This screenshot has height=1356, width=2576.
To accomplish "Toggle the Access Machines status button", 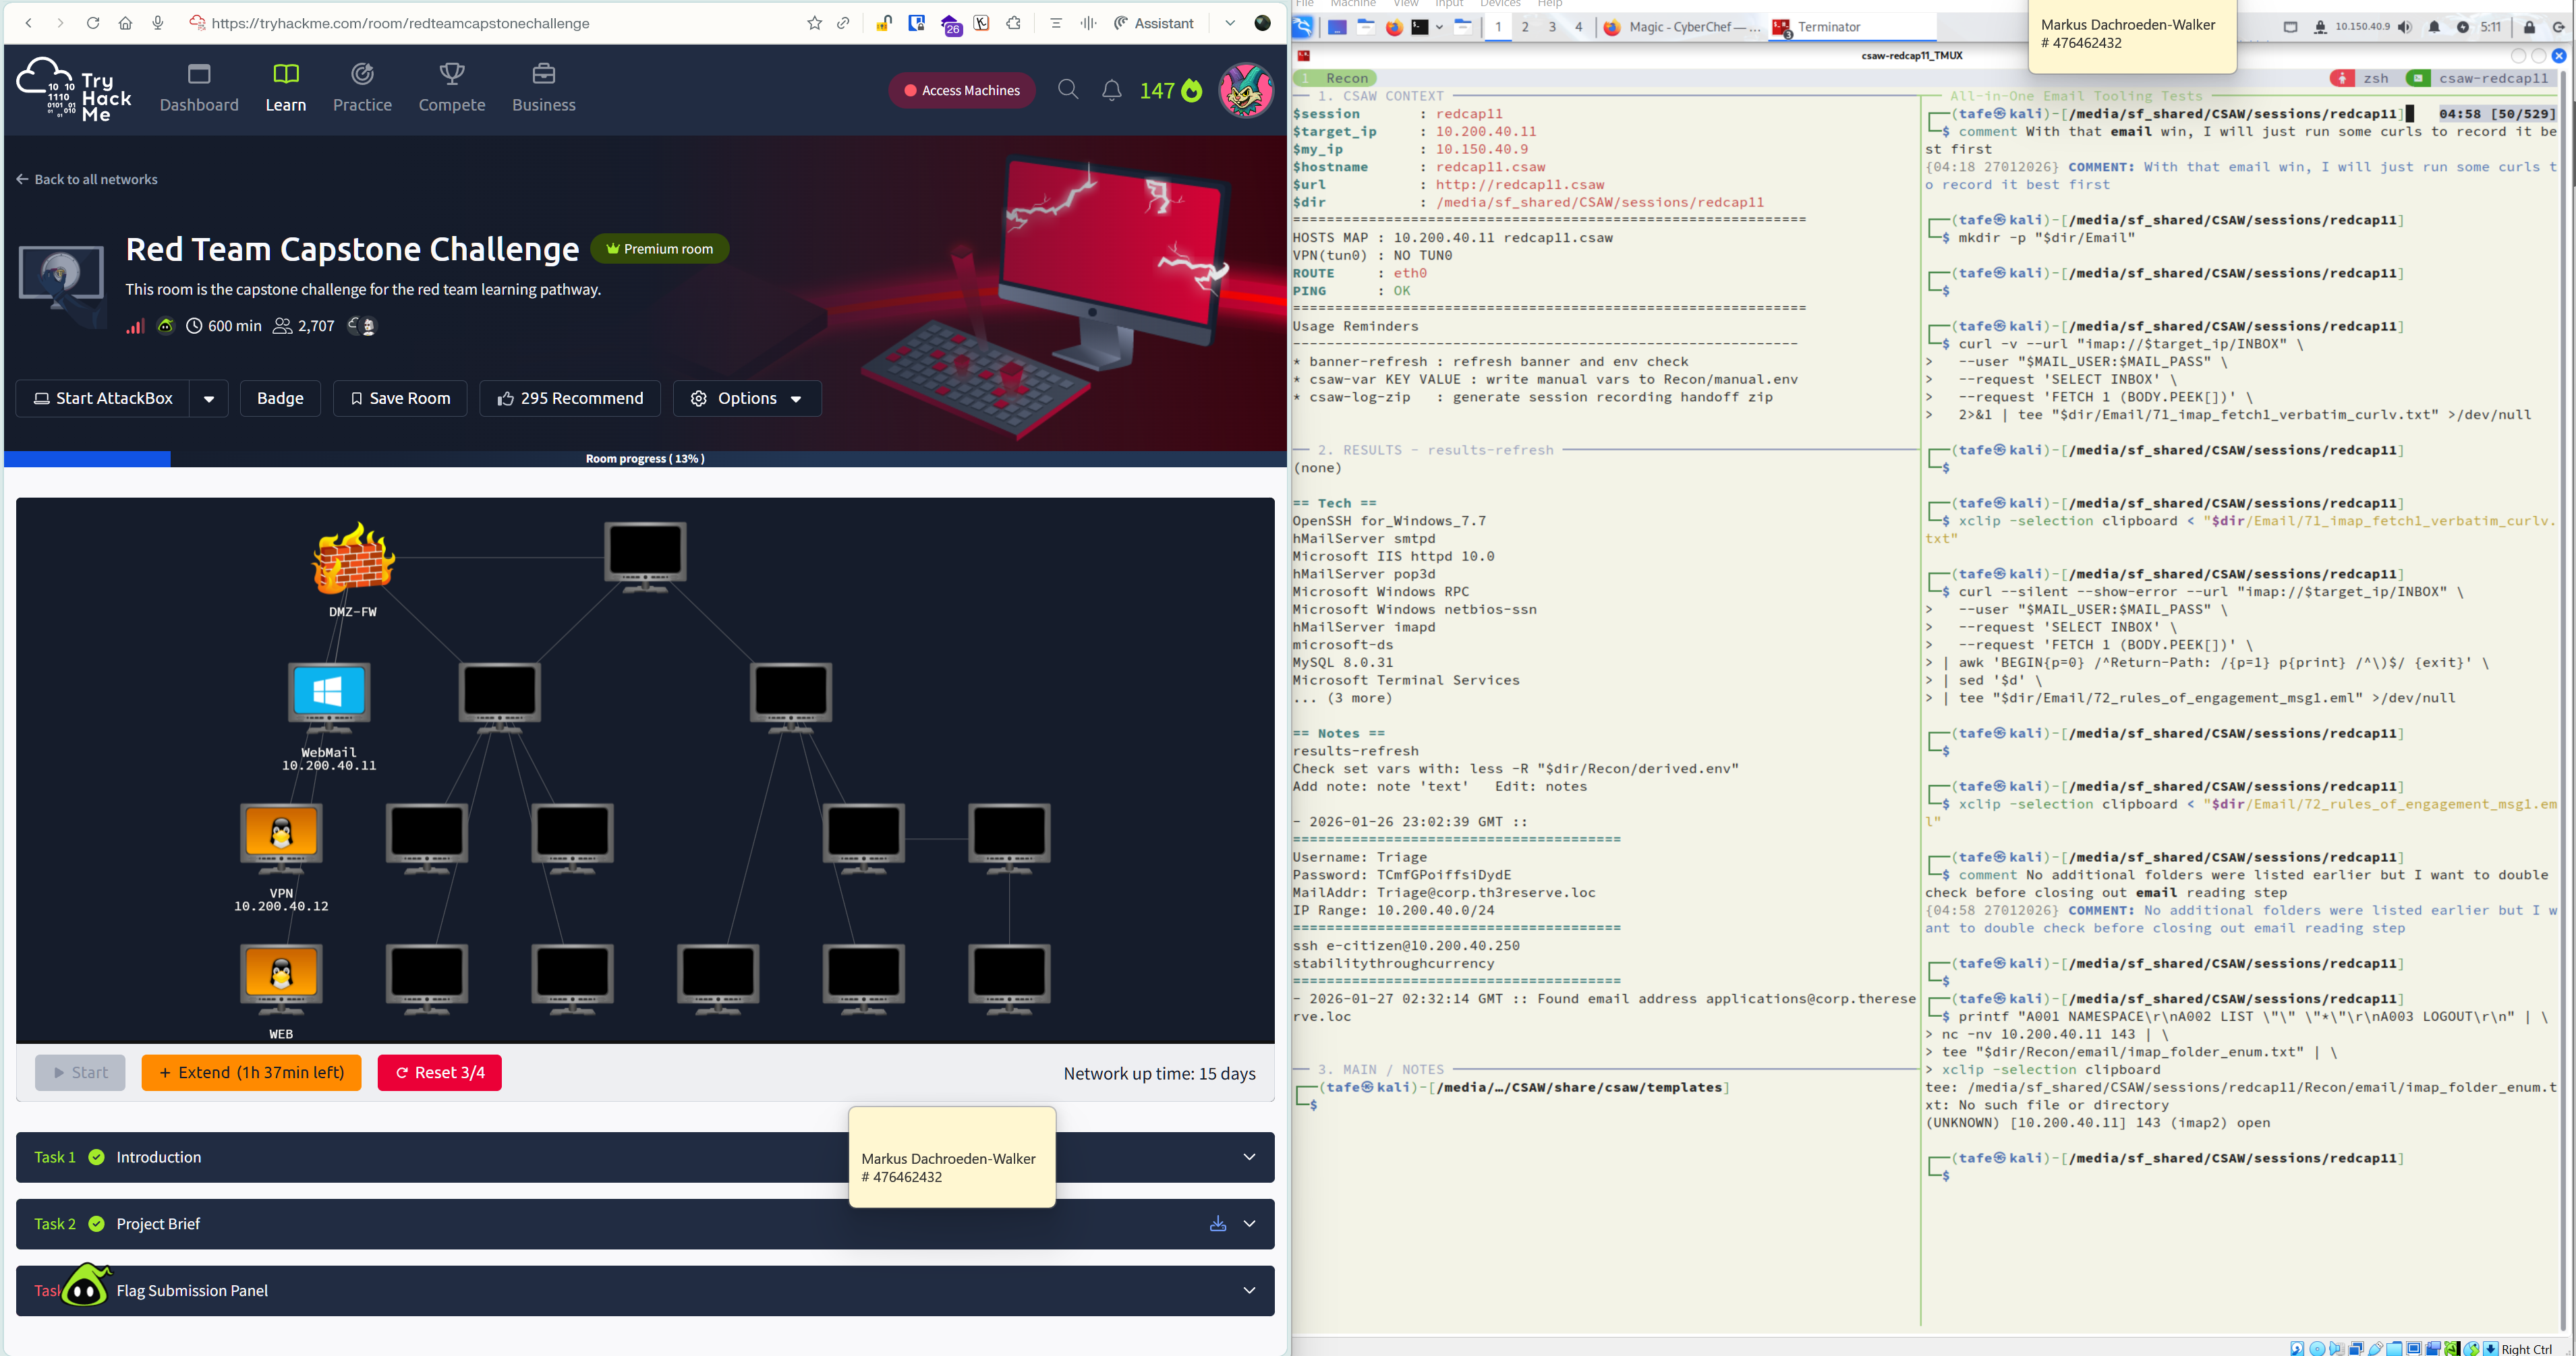I will click(961, 90).
